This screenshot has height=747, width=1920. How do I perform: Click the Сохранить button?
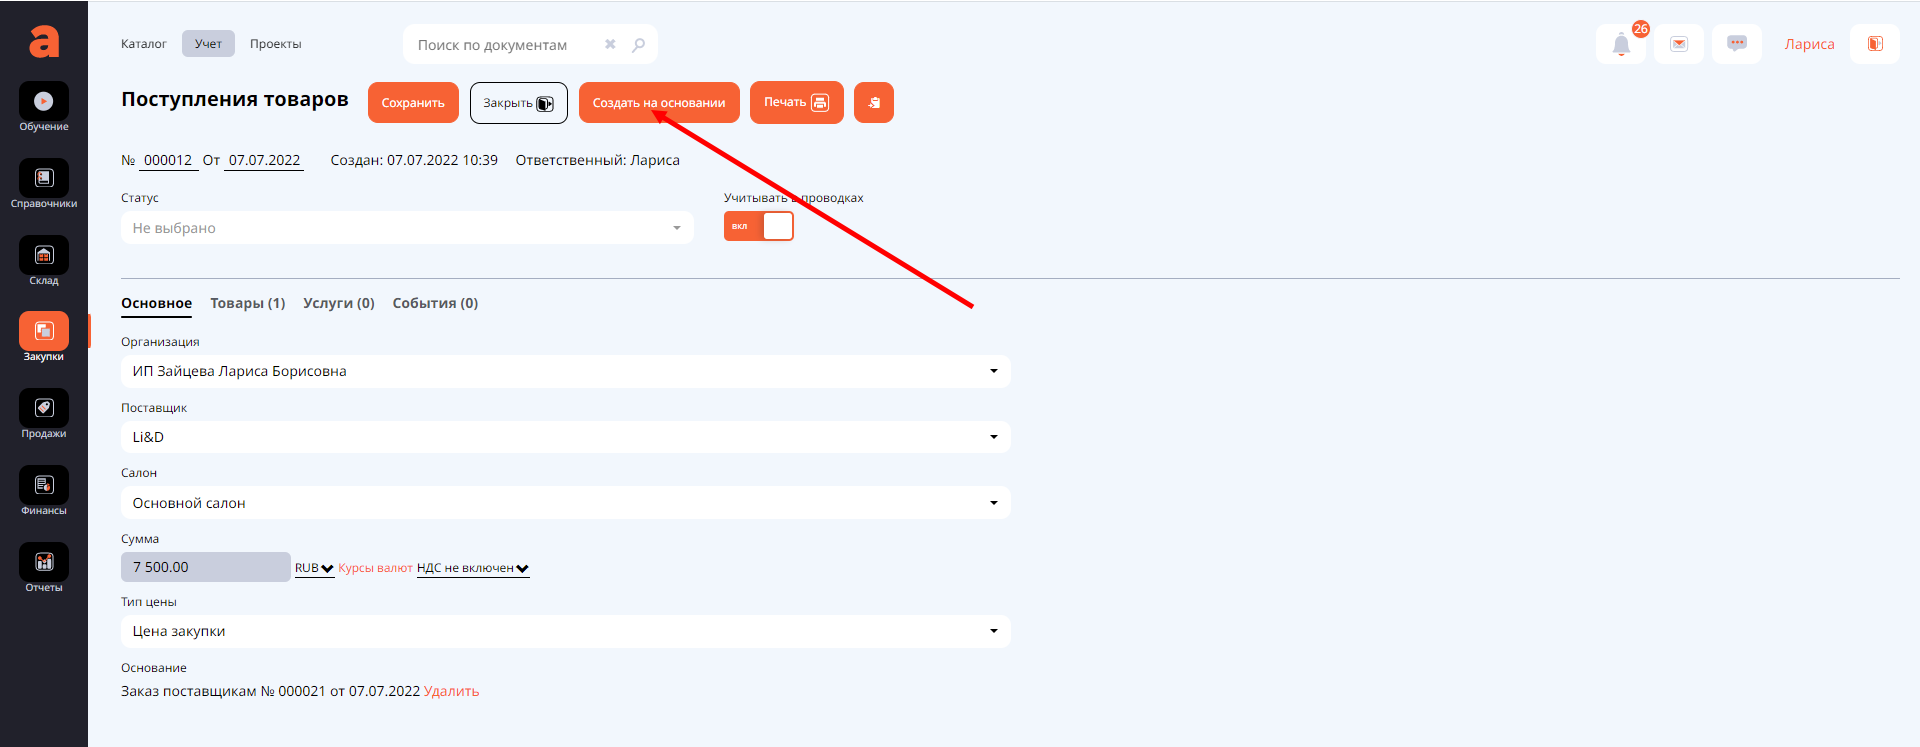point(413,103)
